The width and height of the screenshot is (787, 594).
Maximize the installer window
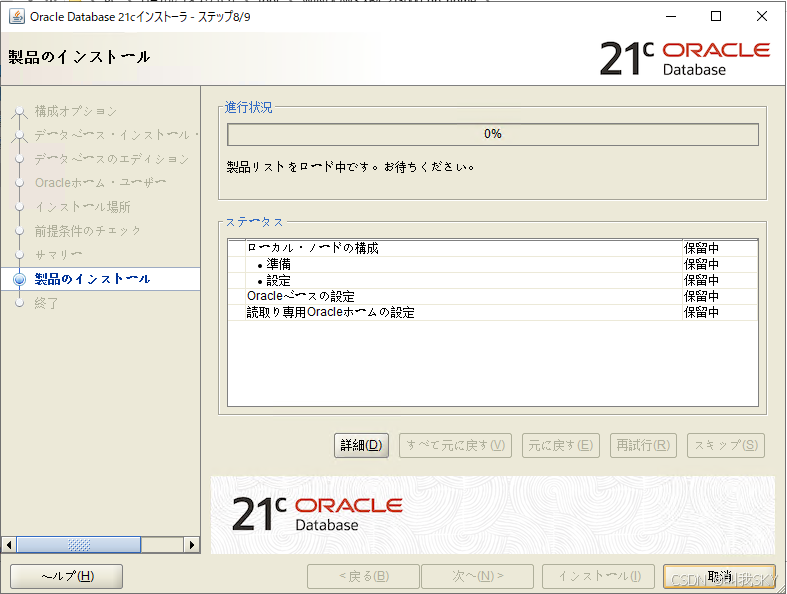(716, 17)
